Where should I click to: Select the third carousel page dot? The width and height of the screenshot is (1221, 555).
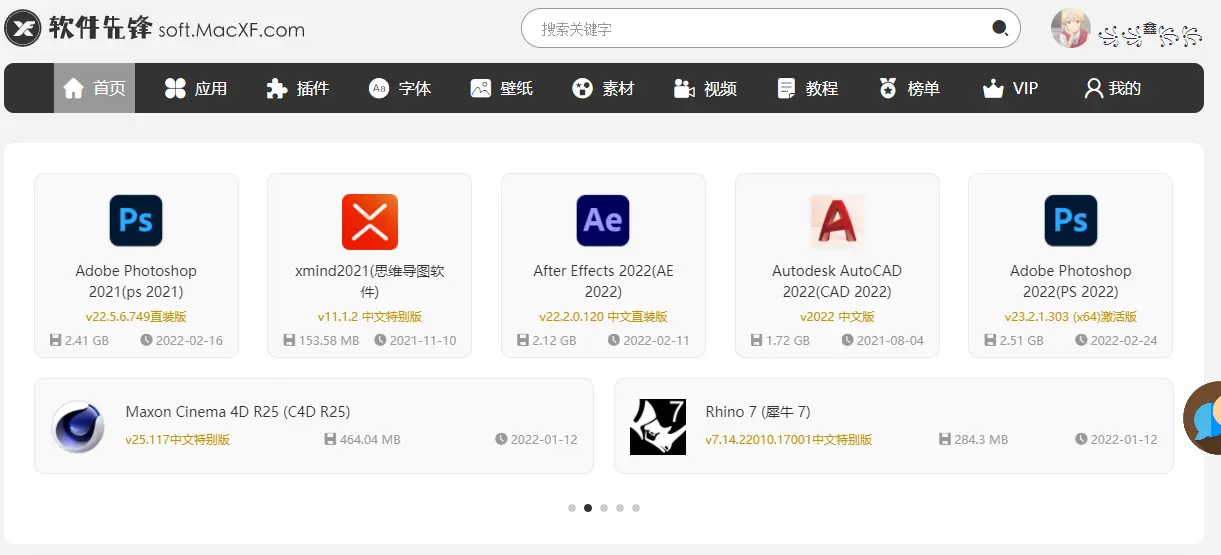(604, 508)
